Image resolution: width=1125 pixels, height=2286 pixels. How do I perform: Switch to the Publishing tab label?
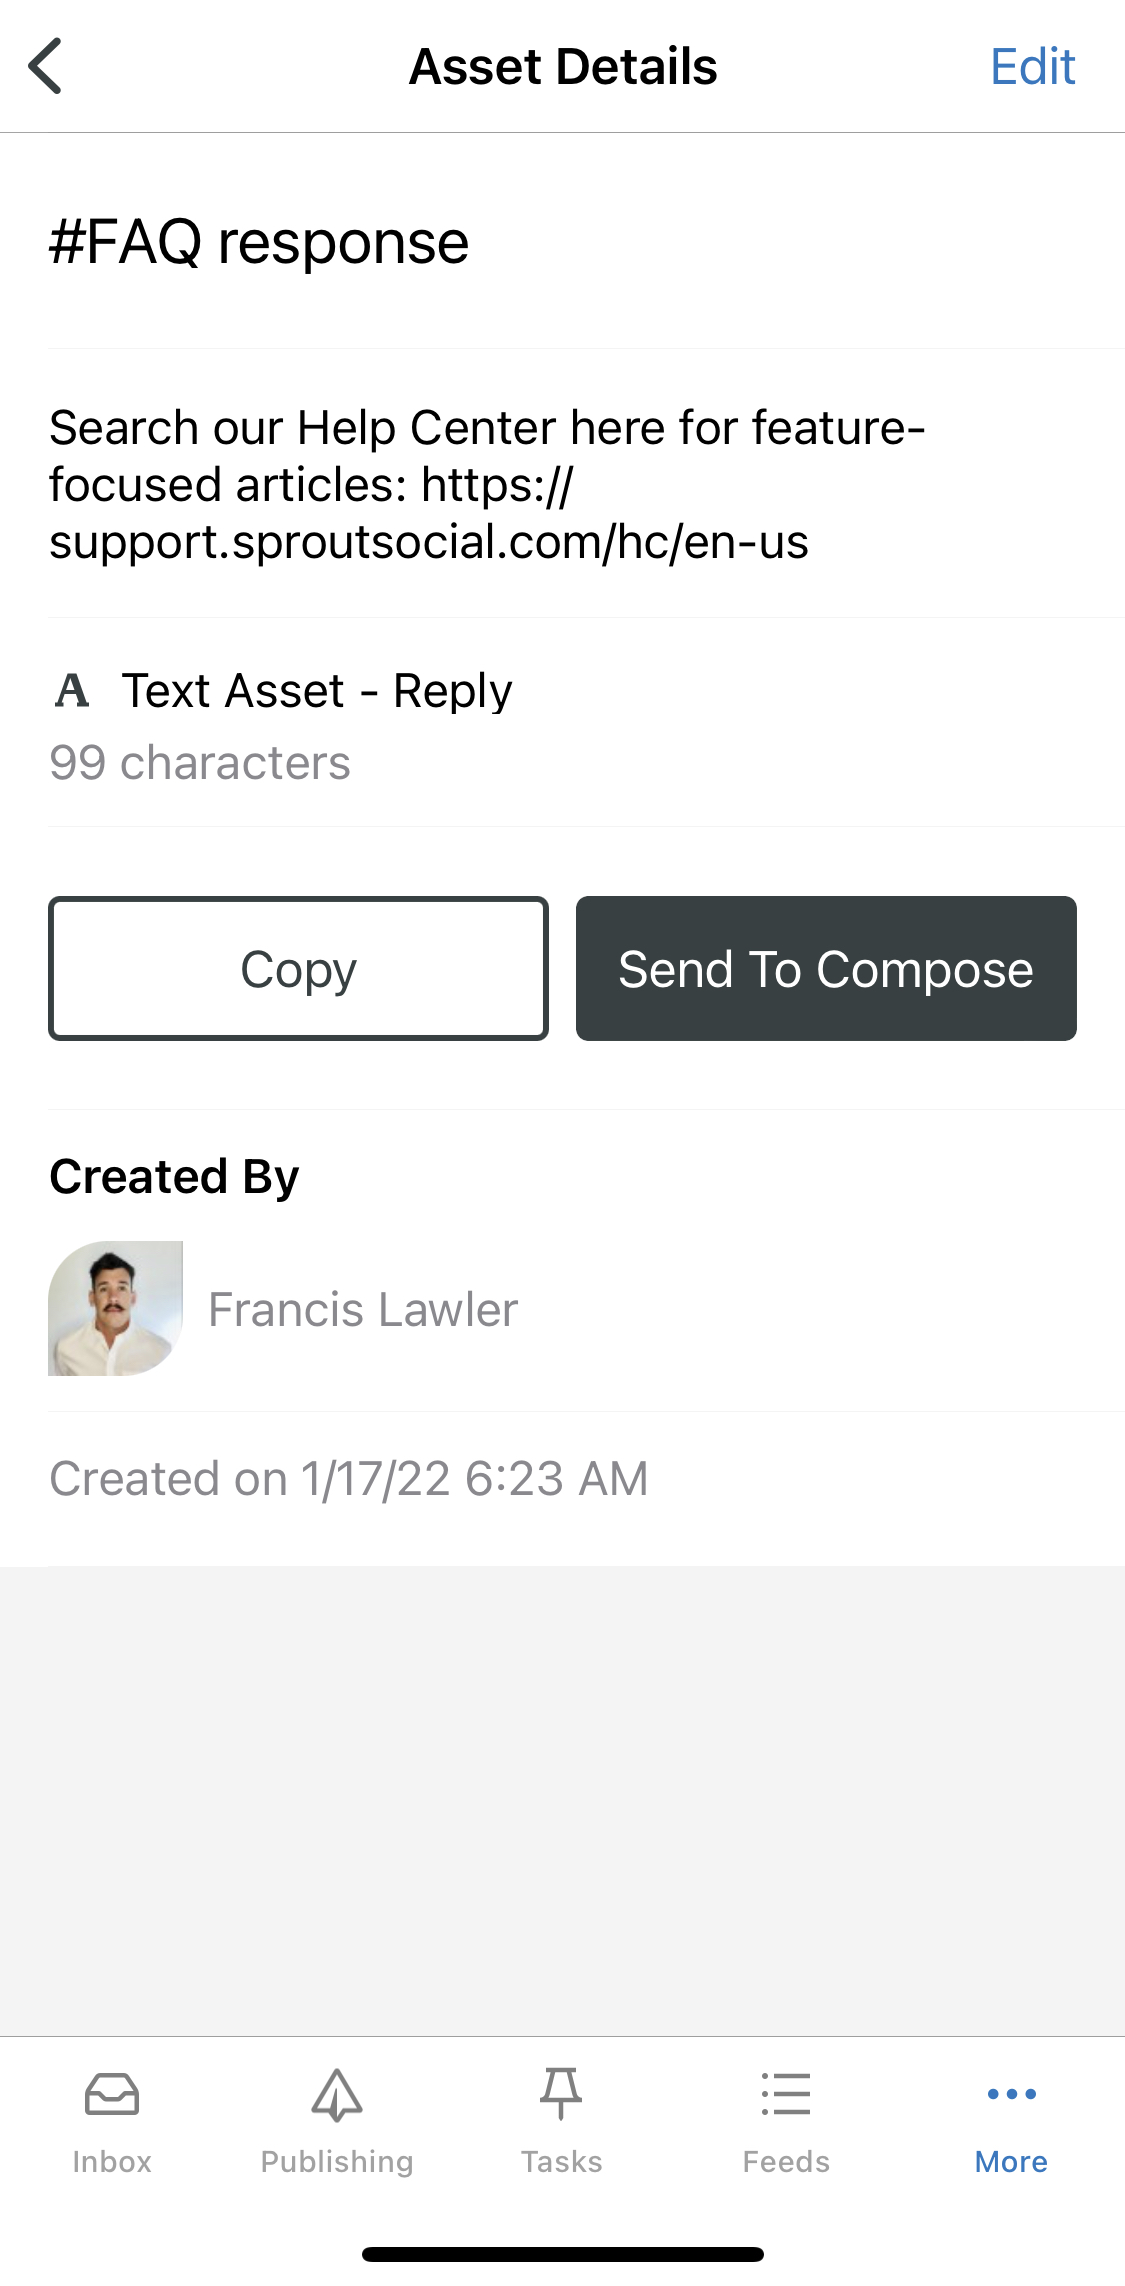click(x=337, y=2162)
